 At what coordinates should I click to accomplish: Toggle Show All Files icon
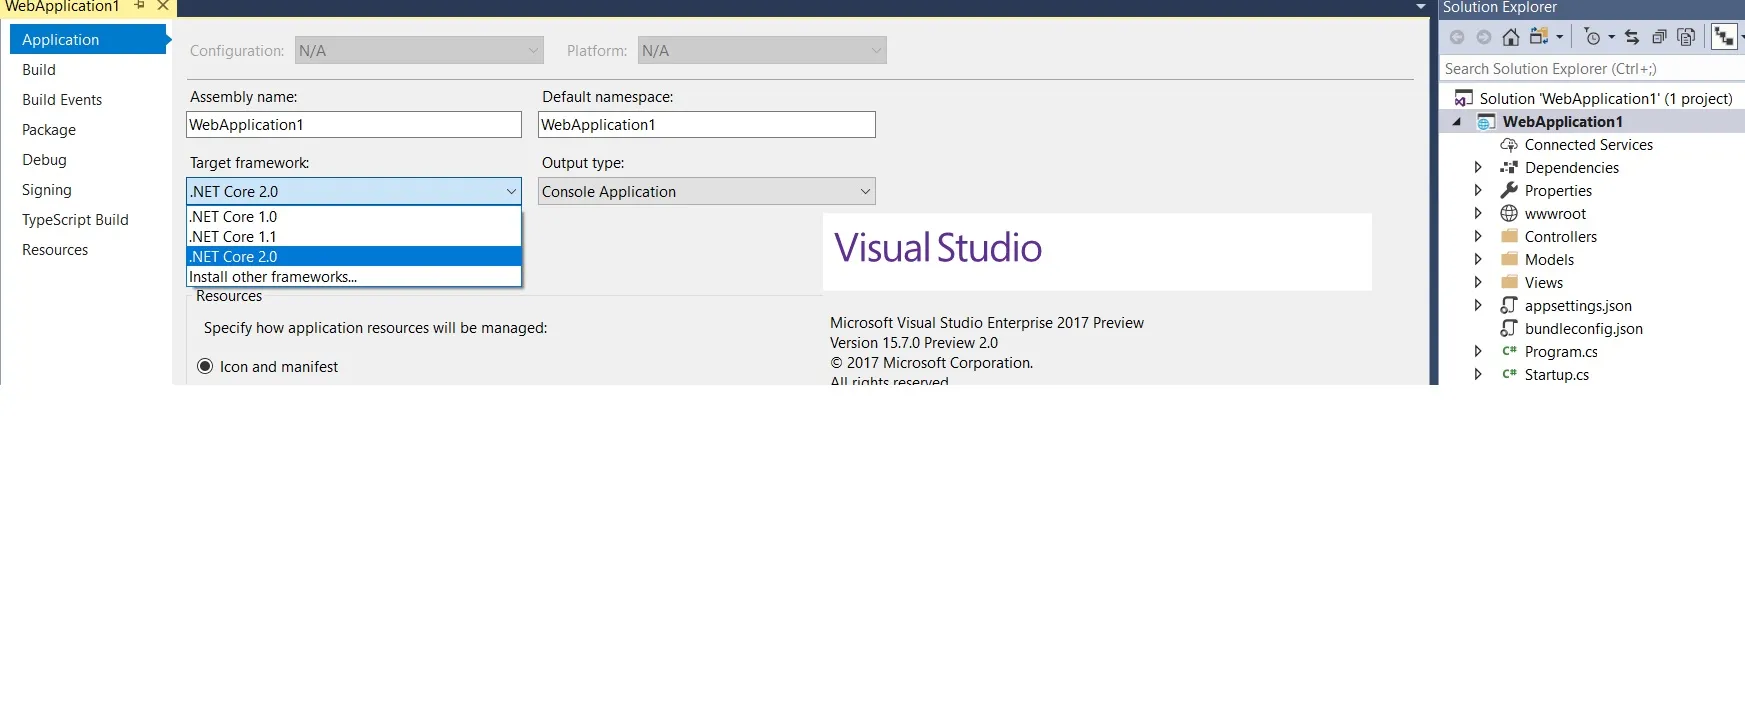point(1686,37)
